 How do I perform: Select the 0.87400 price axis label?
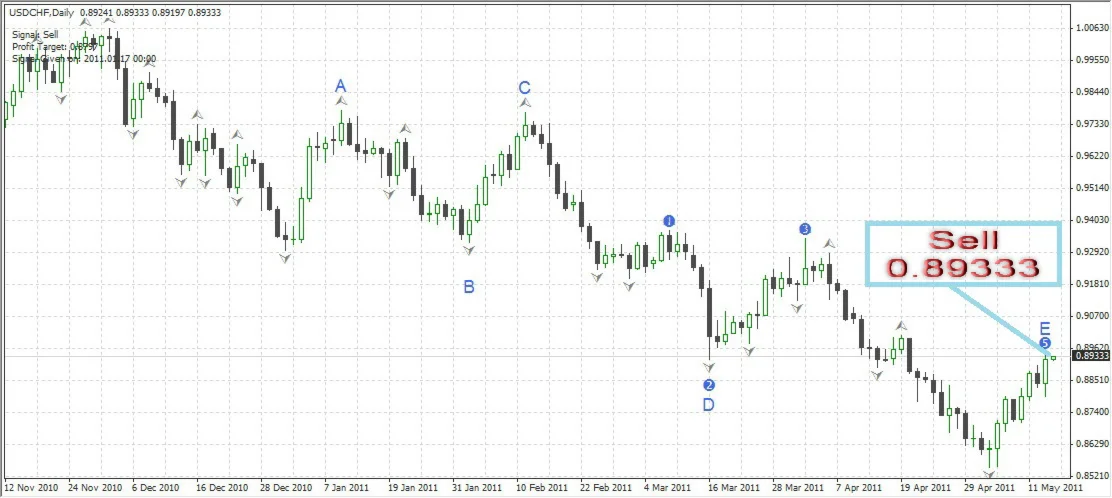click(1092, 412)
